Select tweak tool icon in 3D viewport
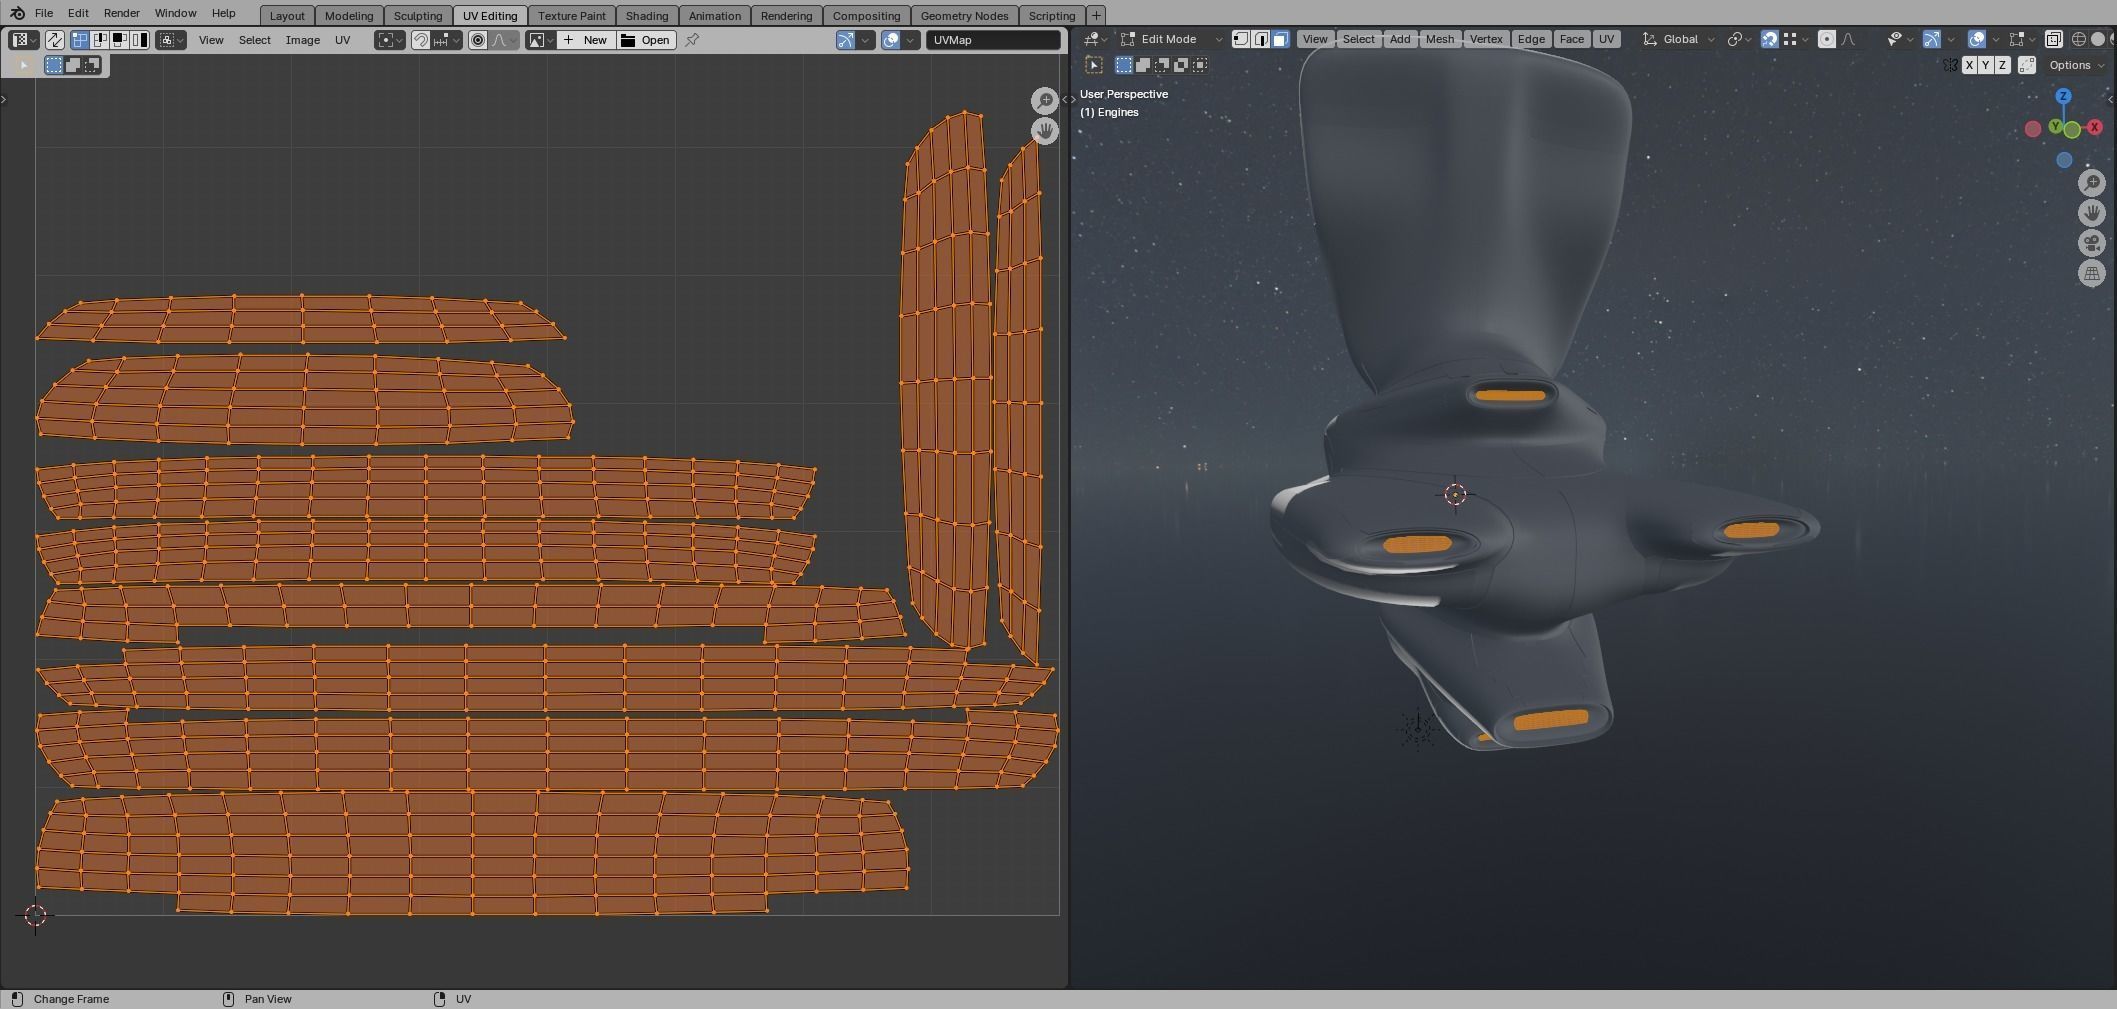The width and height of the screenshot is (2117, 1009). 1094,65
